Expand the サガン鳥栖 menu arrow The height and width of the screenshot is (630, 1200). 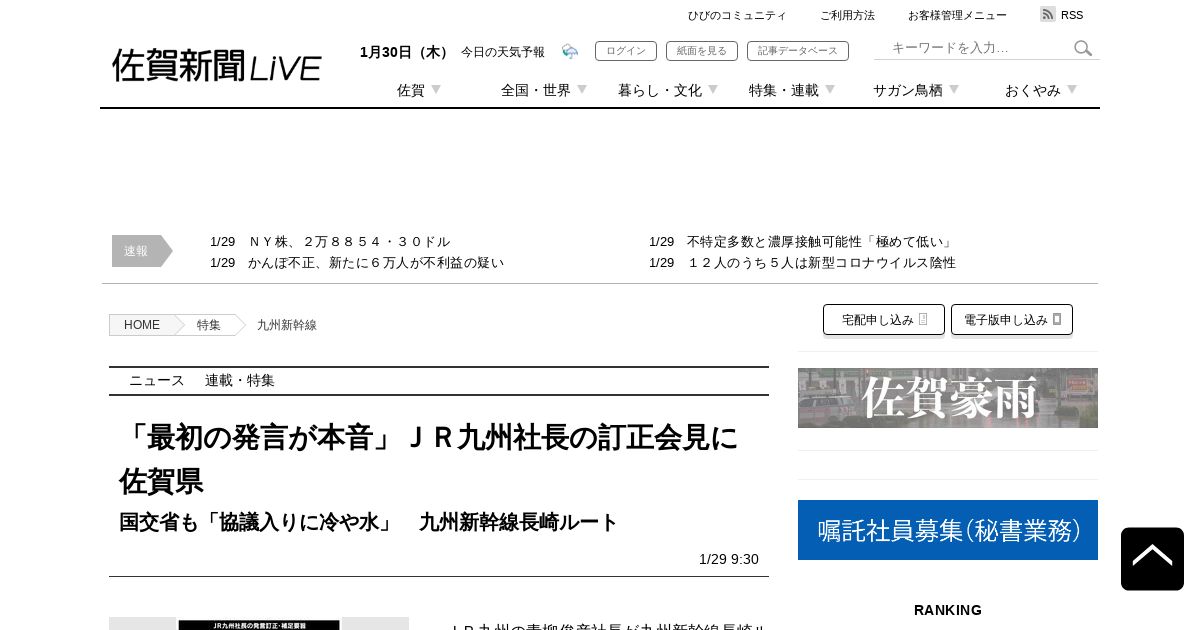954,90
